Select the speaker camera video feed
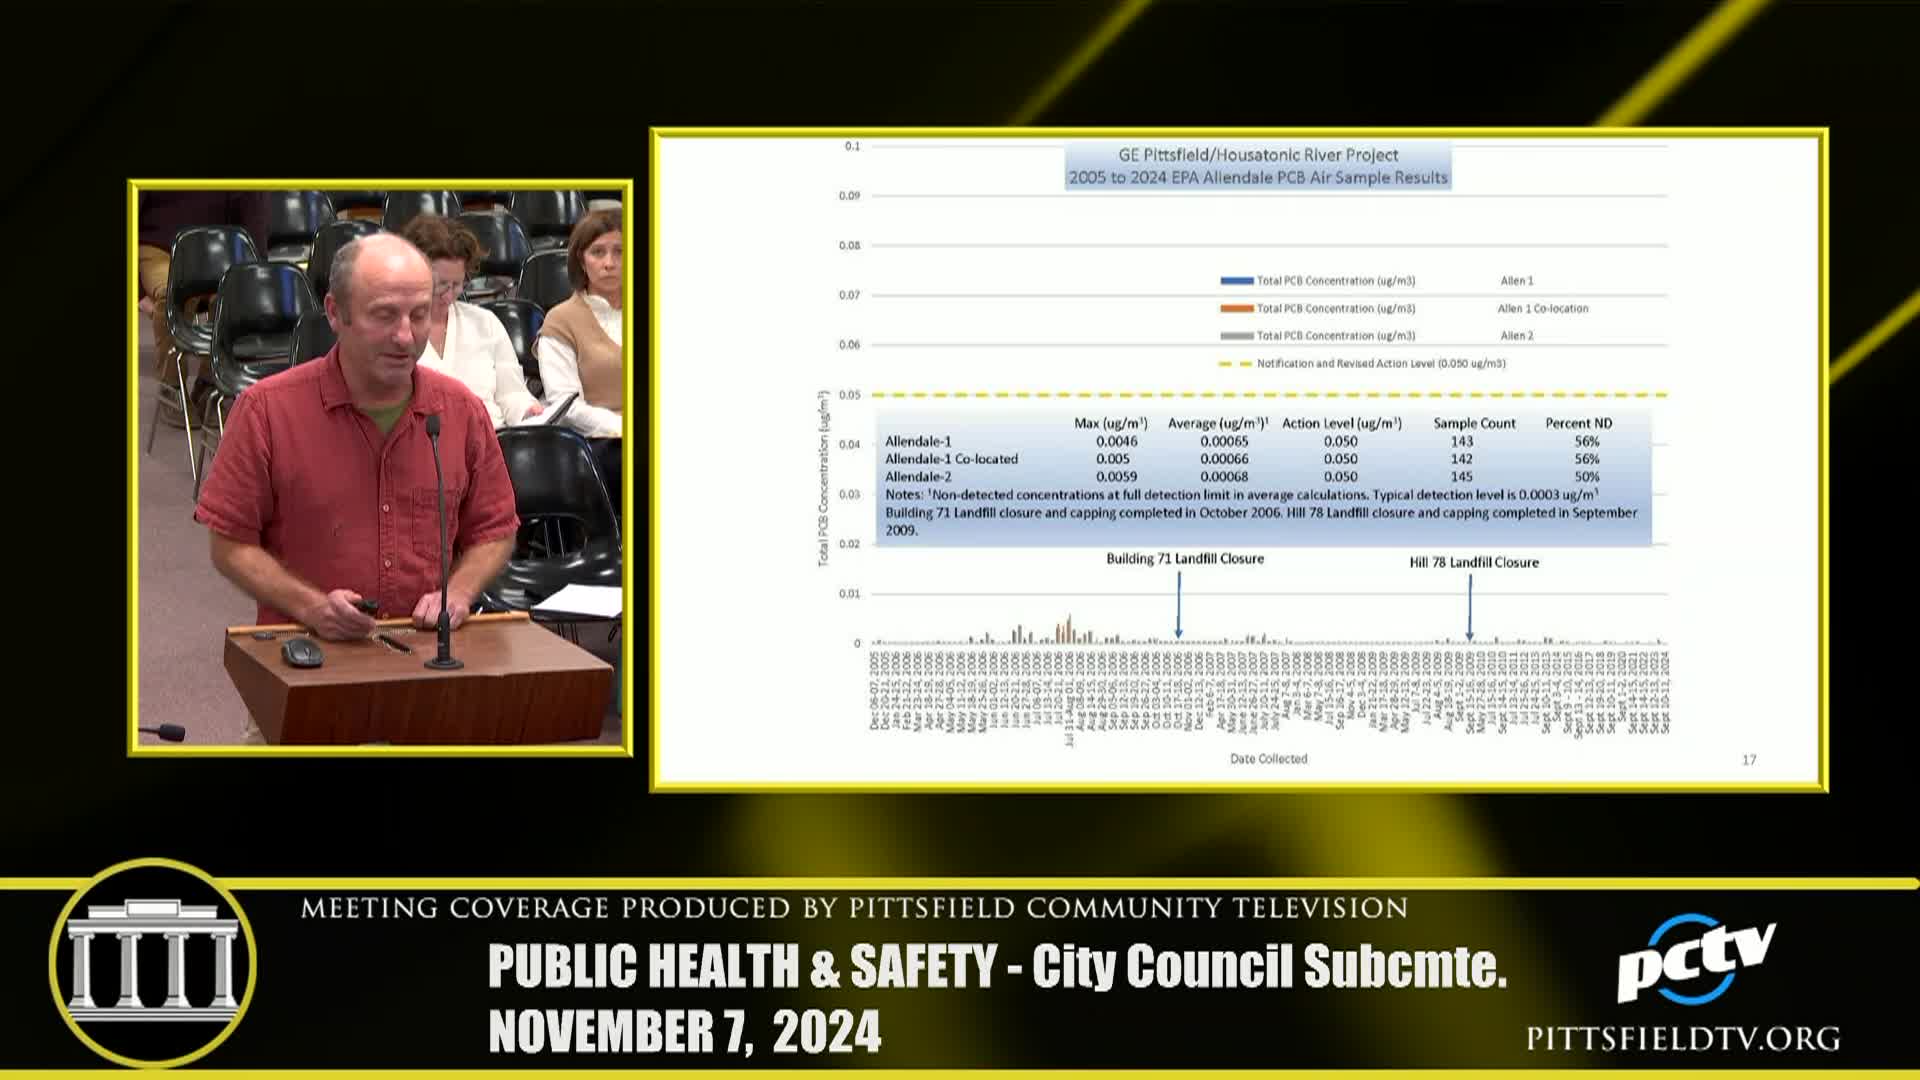Image resolution: width=1920 pixels, height=1080 pixels. pos(380,467)
